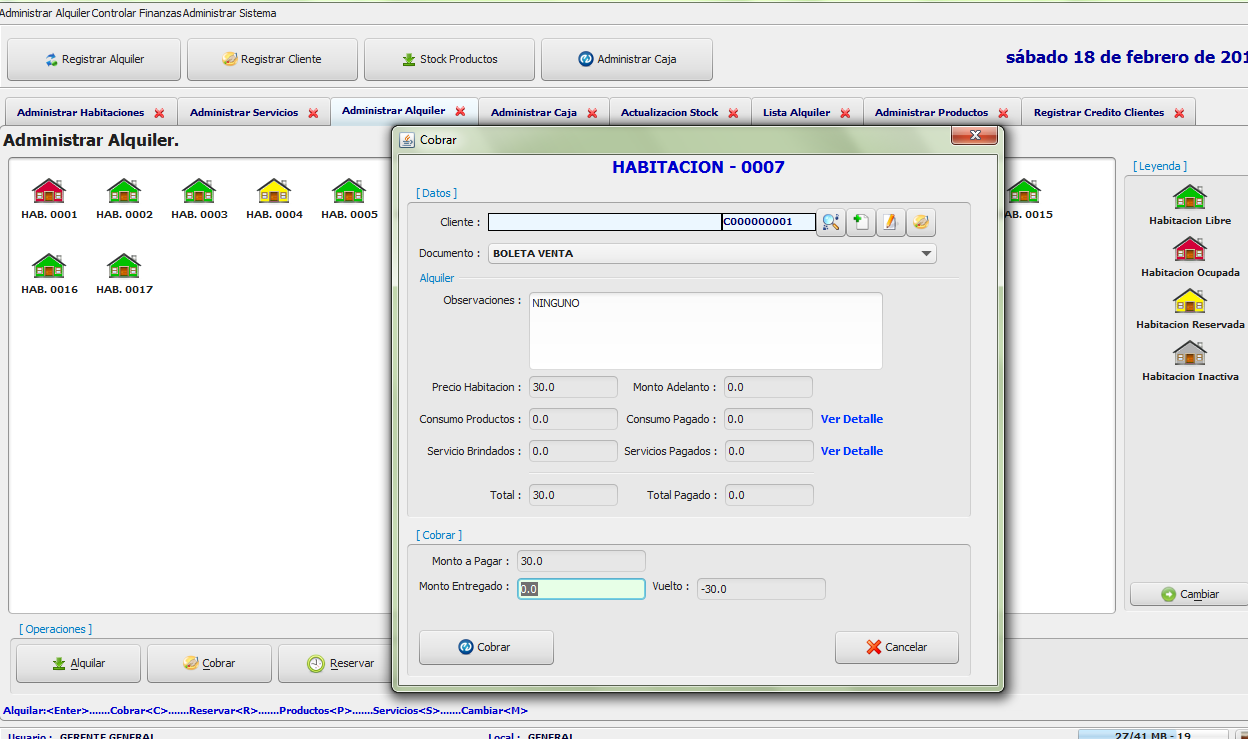Close the Administrar Alquiler tab
The height and width of the screenshot is (739, 1248).
point(460,111)
